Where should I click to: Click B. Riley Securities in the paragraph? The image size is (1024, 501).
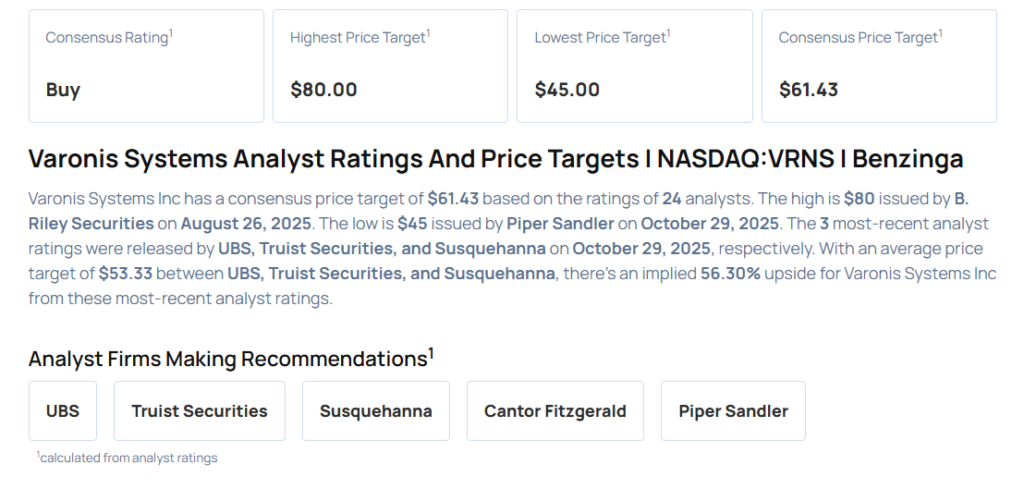click(x=92, y=223)
